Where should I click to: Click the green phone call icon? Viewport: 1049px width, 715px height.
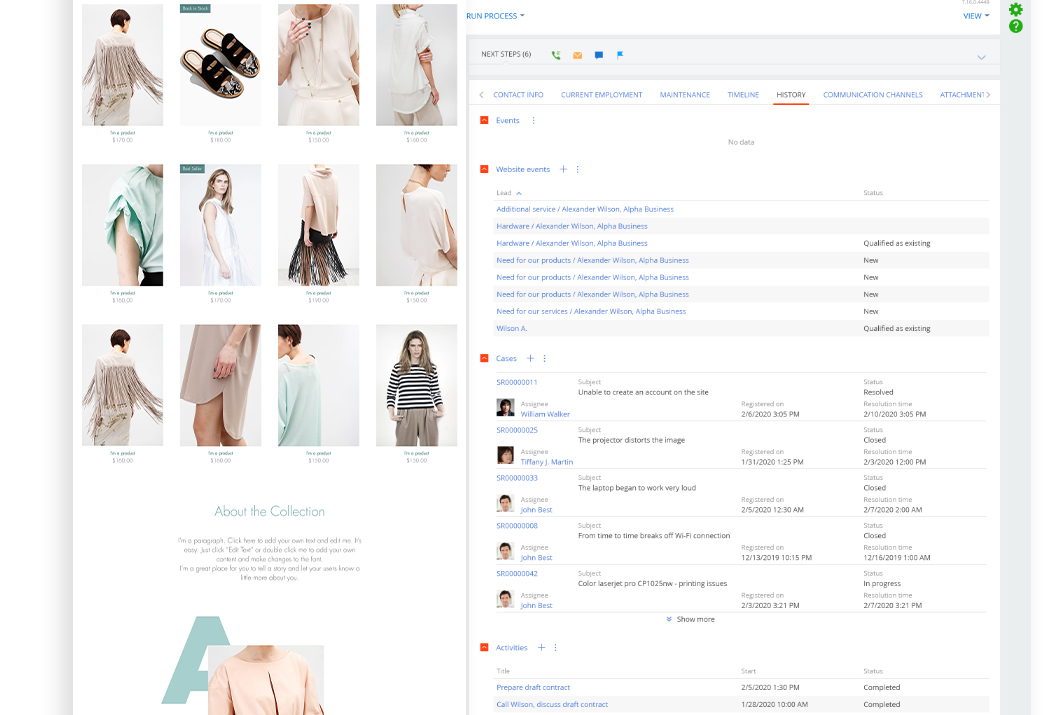(556, 55)
